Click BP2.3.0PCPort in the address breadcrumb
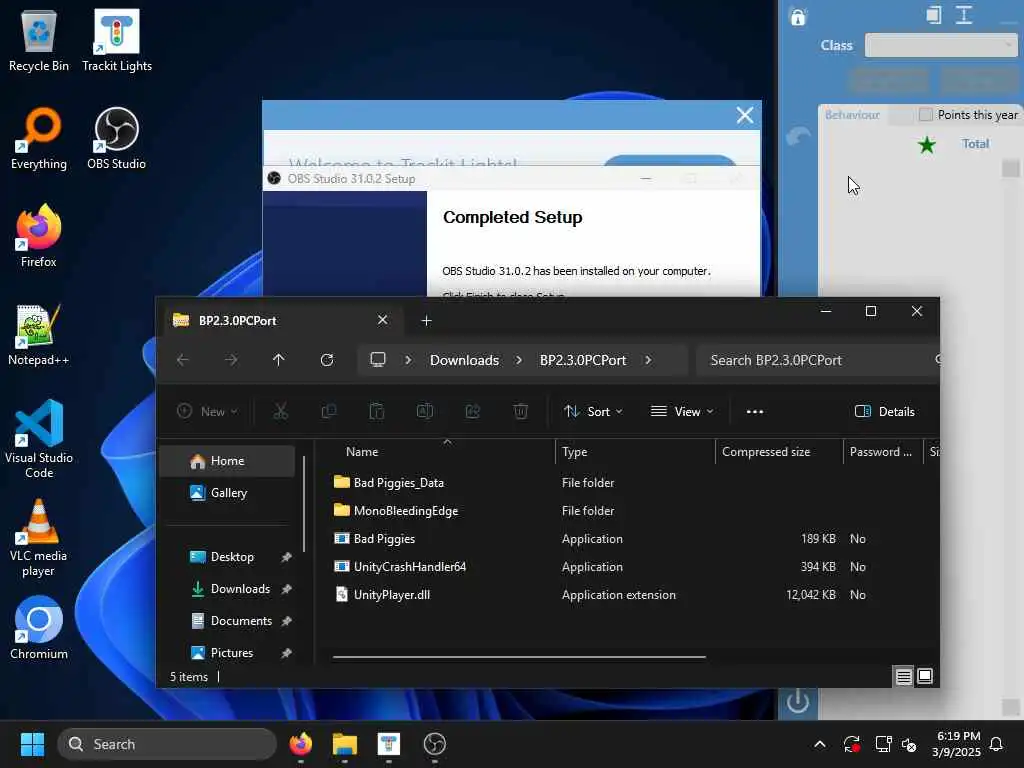The image size is (1024, 768). 583,360
